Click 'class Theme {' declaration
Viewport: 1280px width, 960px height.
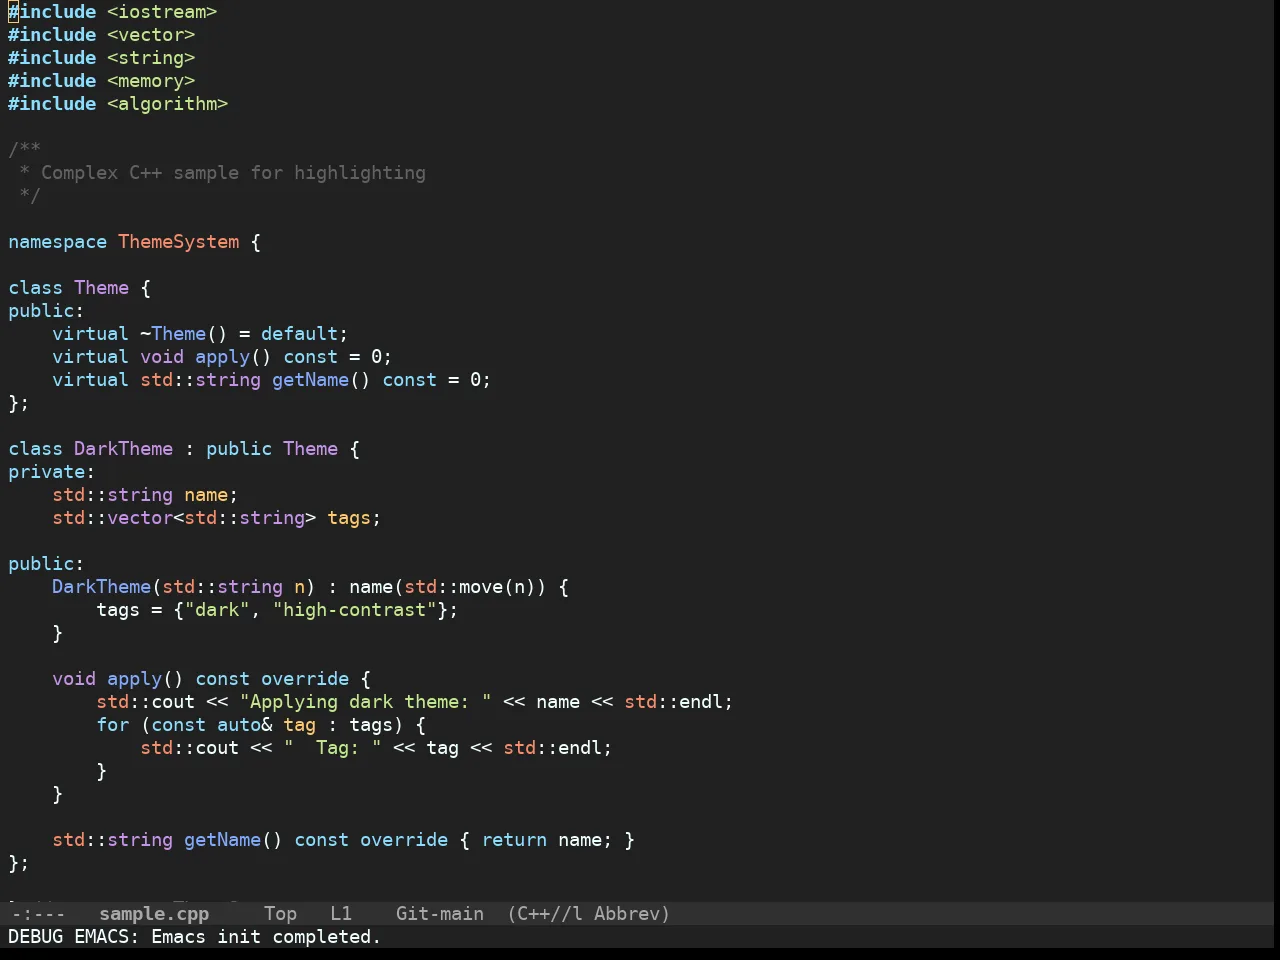pos(80,288)
